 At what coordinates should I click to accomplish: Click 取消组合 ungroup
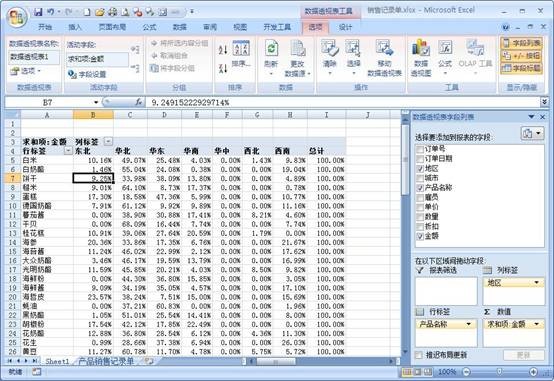point(169,55)
